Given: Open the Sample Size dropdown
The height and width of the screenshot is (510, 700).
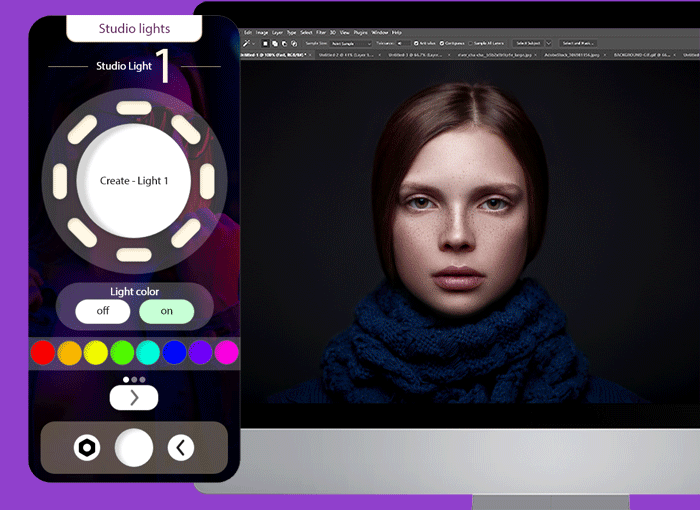Looking at the screenshot, I should tap(350, 44).
